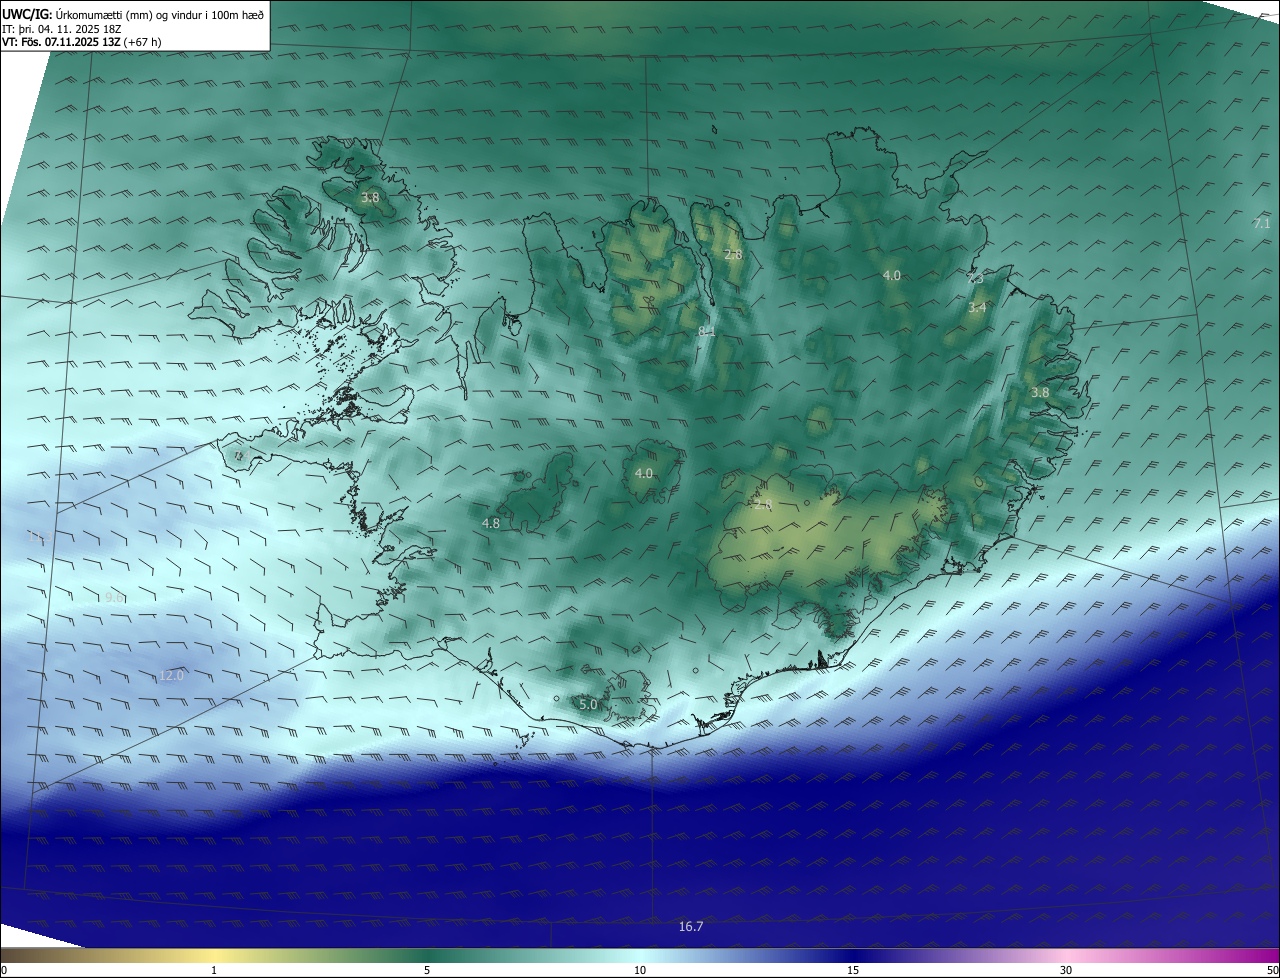
Task: Click the legend tick label 30
Action: tap(1066, 970)
